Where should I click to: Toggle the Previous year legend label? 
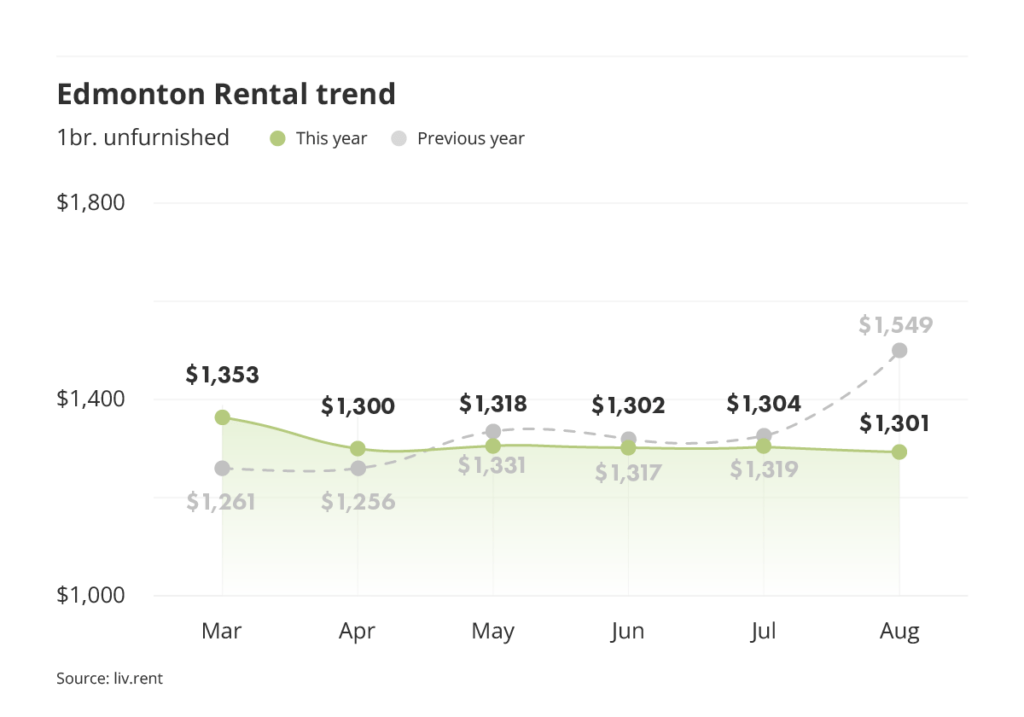(x=470, y=138)
